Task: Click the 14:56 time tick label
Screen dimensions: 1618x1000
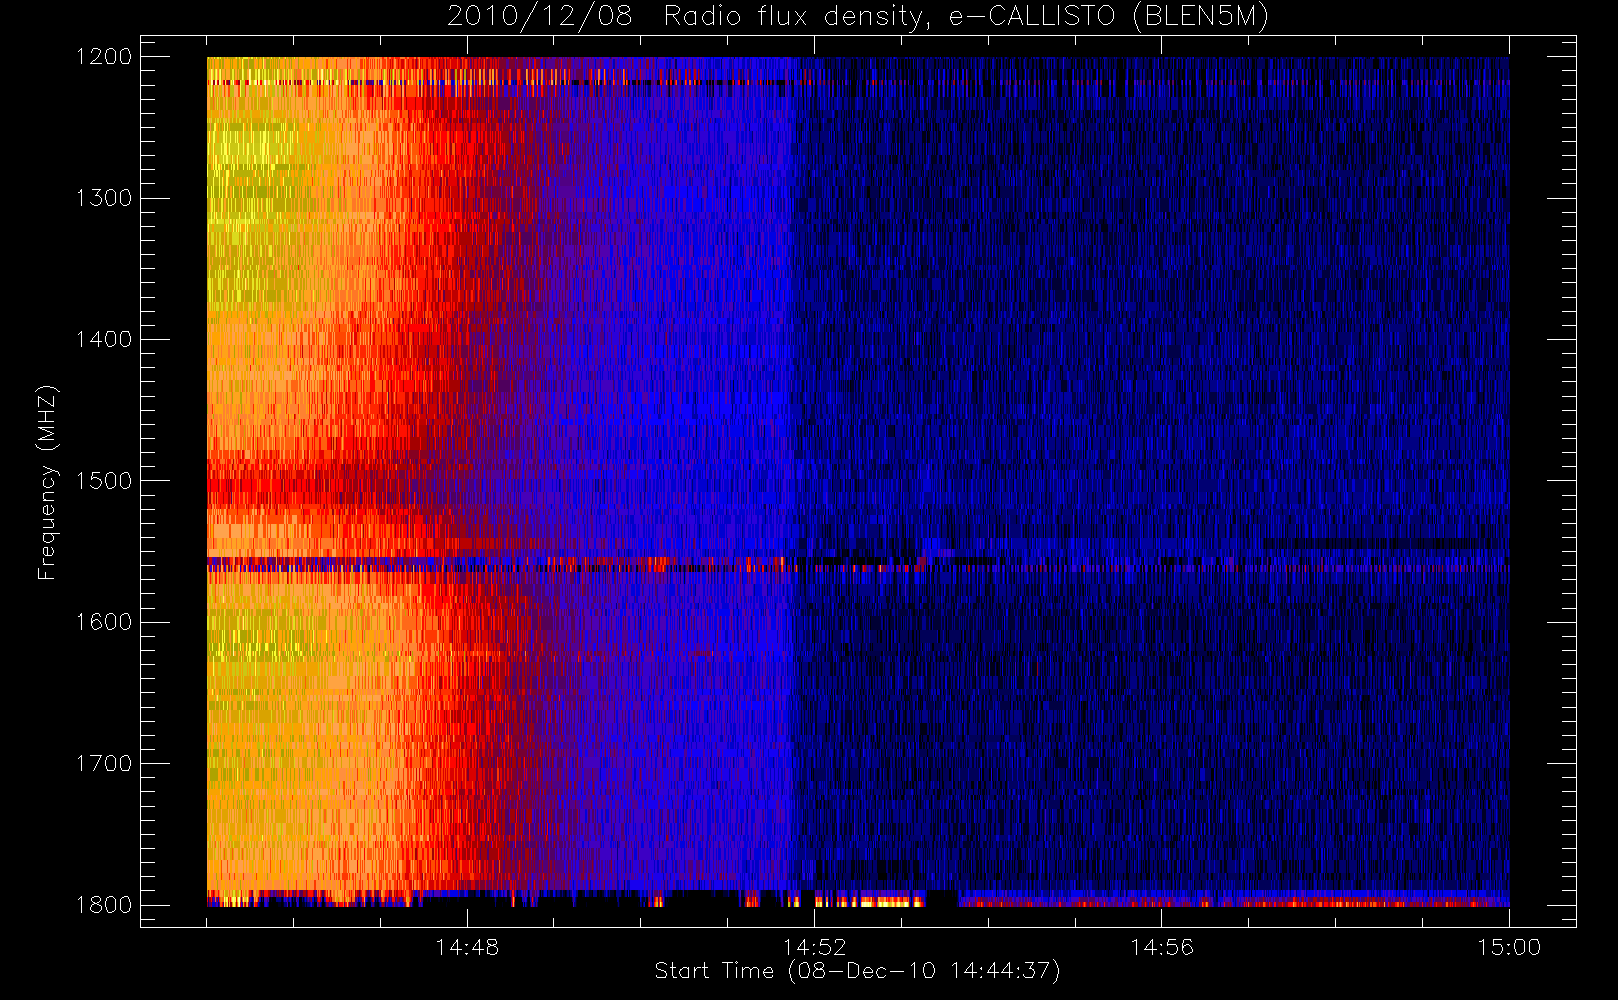Action: (1161, 947)
